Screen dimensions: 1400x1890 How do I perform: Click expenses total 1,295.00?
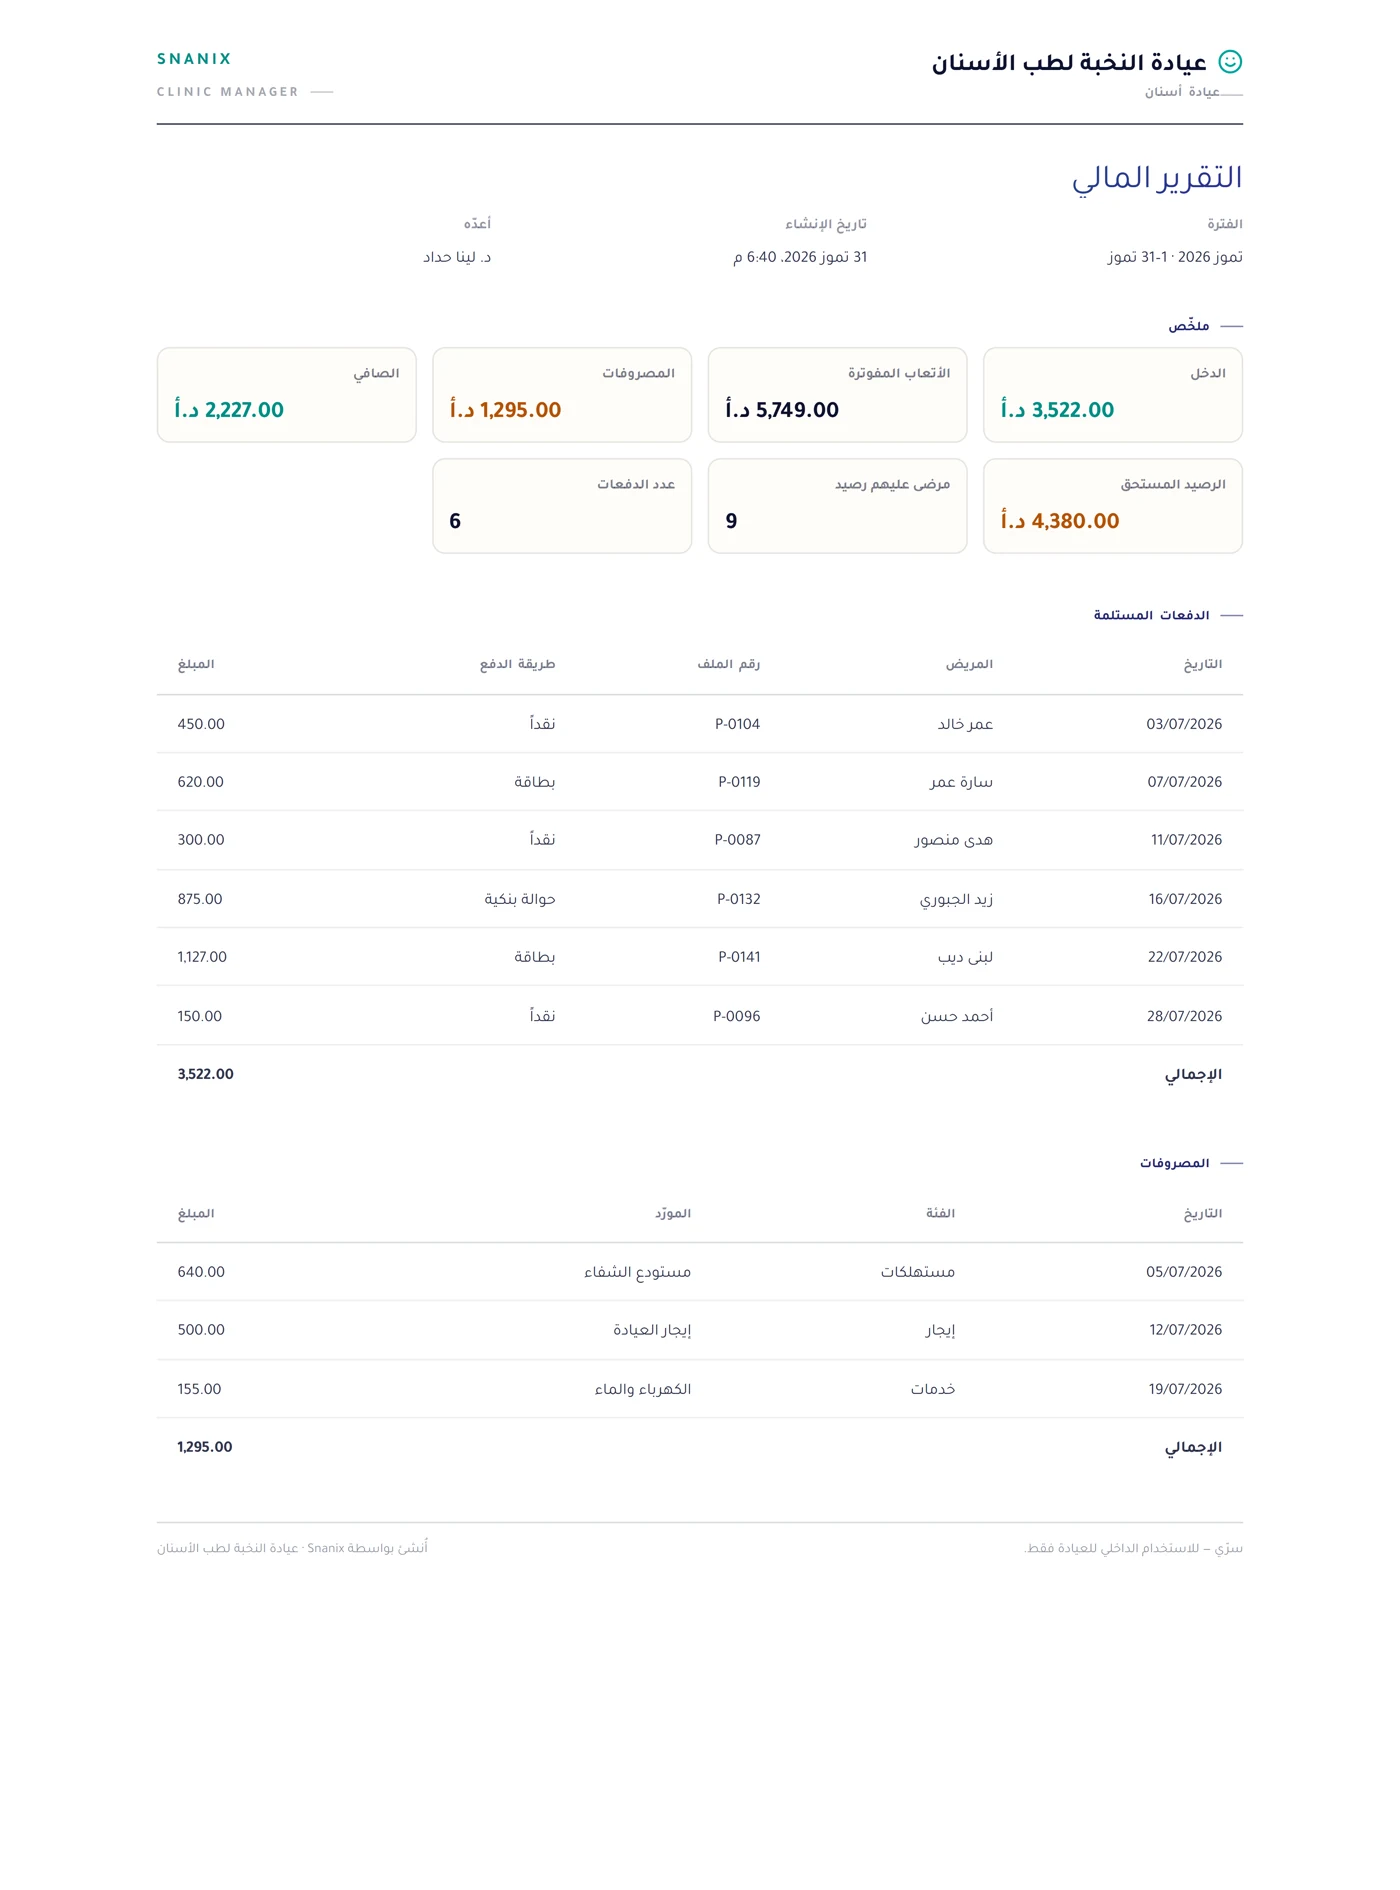tap(204, 1447)
